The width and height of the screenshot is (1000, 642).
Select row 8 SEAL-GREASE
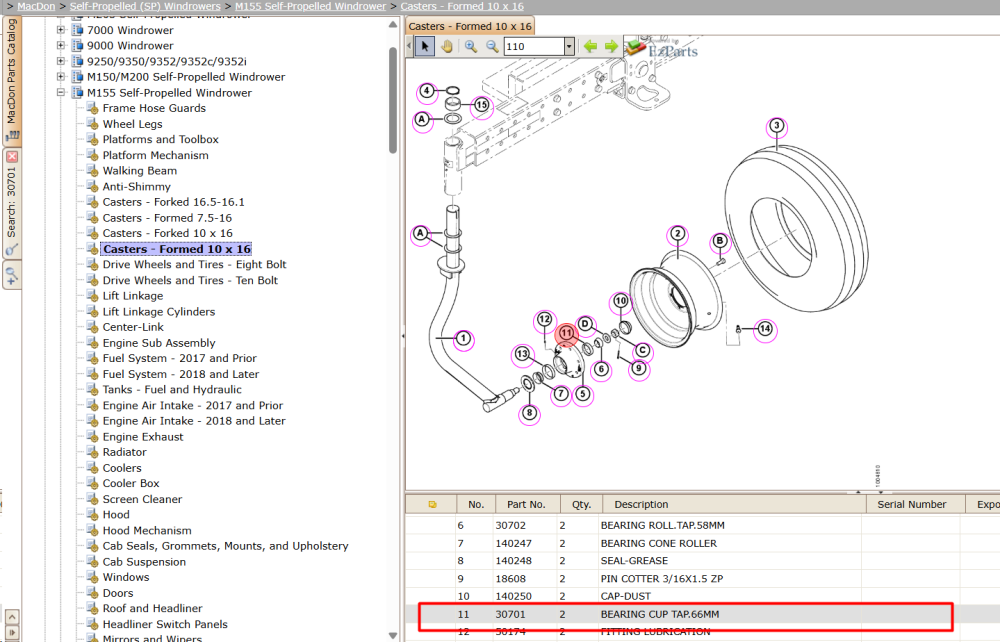coord(702,561)
